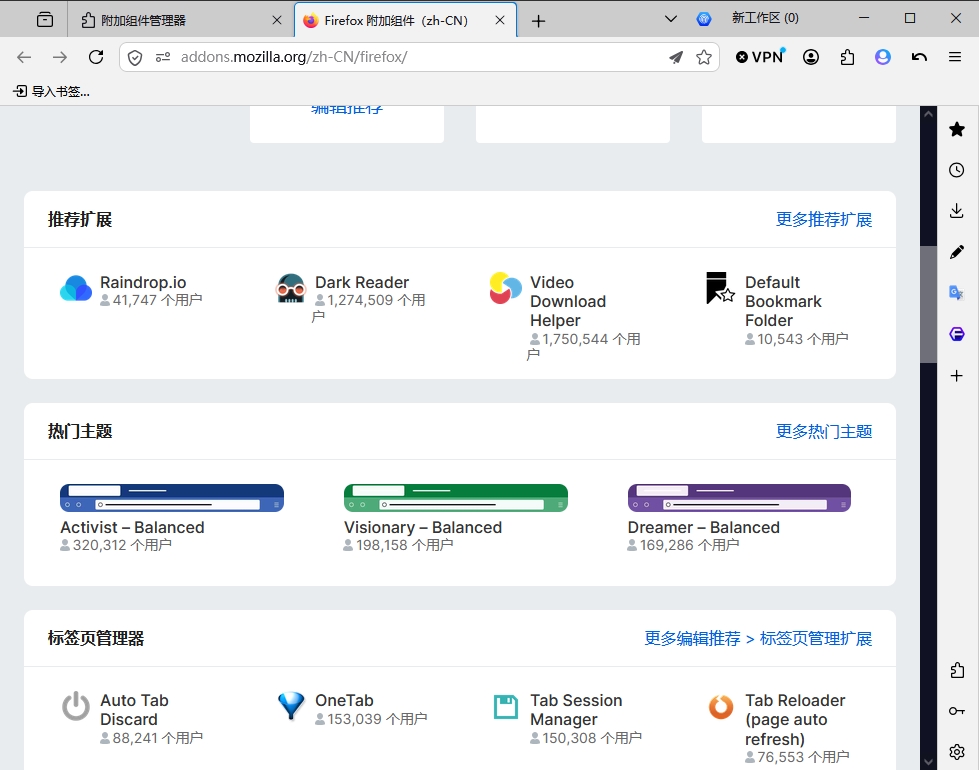Open site permissions info in address bar

[163, 57]
